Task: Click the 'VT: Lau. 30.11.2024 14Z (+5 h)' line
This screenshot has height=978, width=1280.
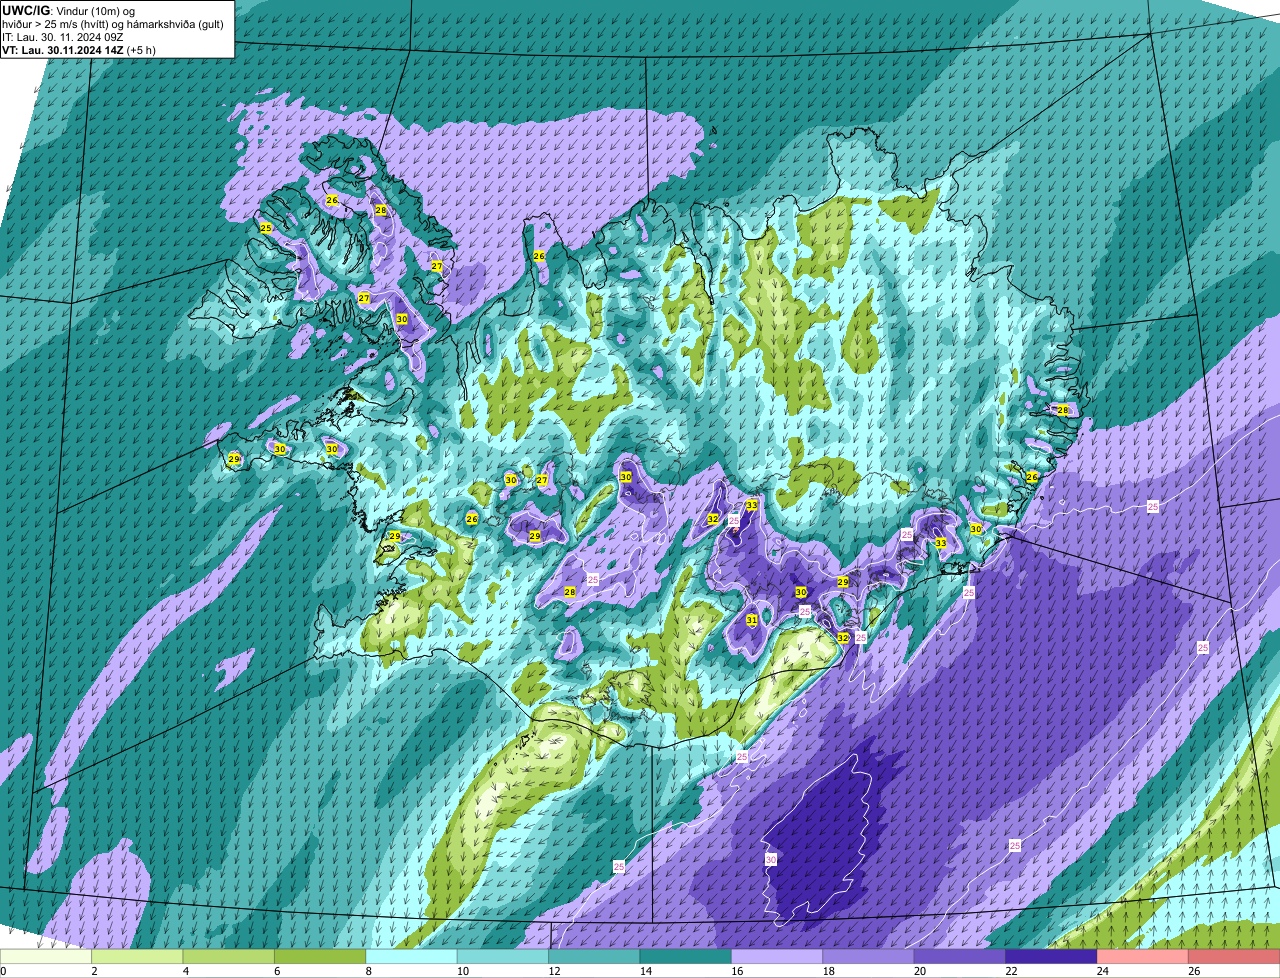Action: 79,50
